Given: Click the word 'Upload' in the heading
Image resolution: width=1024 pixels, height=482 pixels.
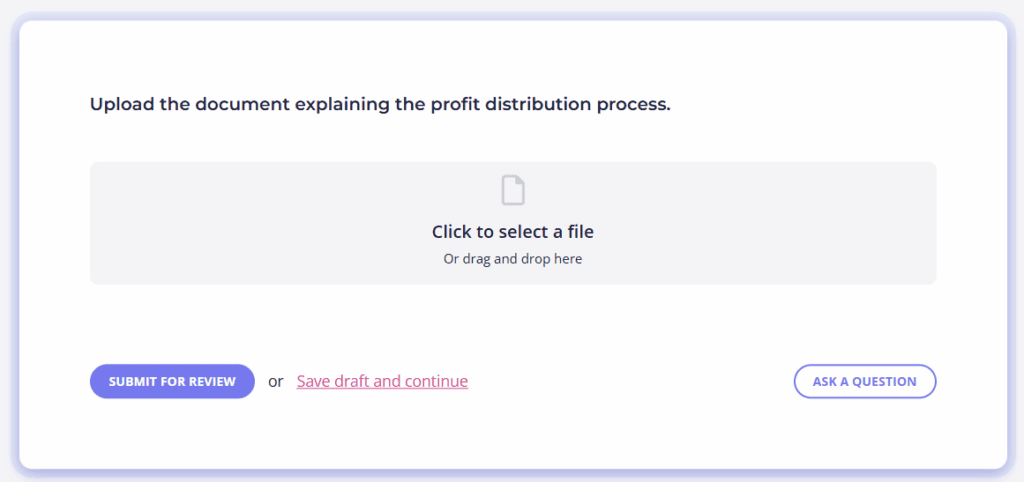Looking at the screenshot, I should tap(122, 104).
